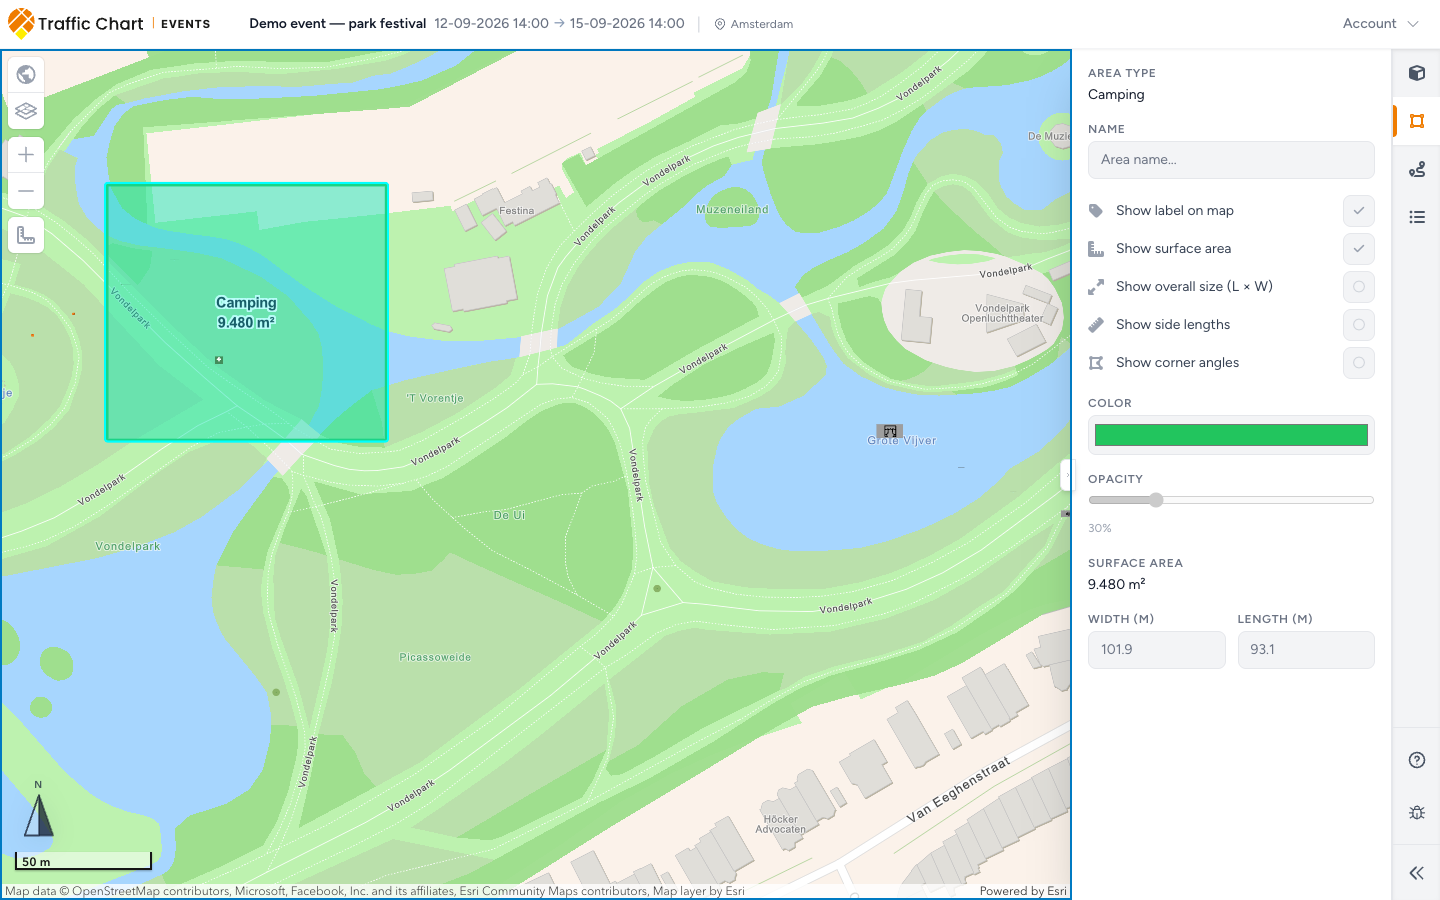Image resolution: width=1440 pixels, height=900 pixels.
Task: Enable Show corner angles option
Action: [x=1358, y=363]
